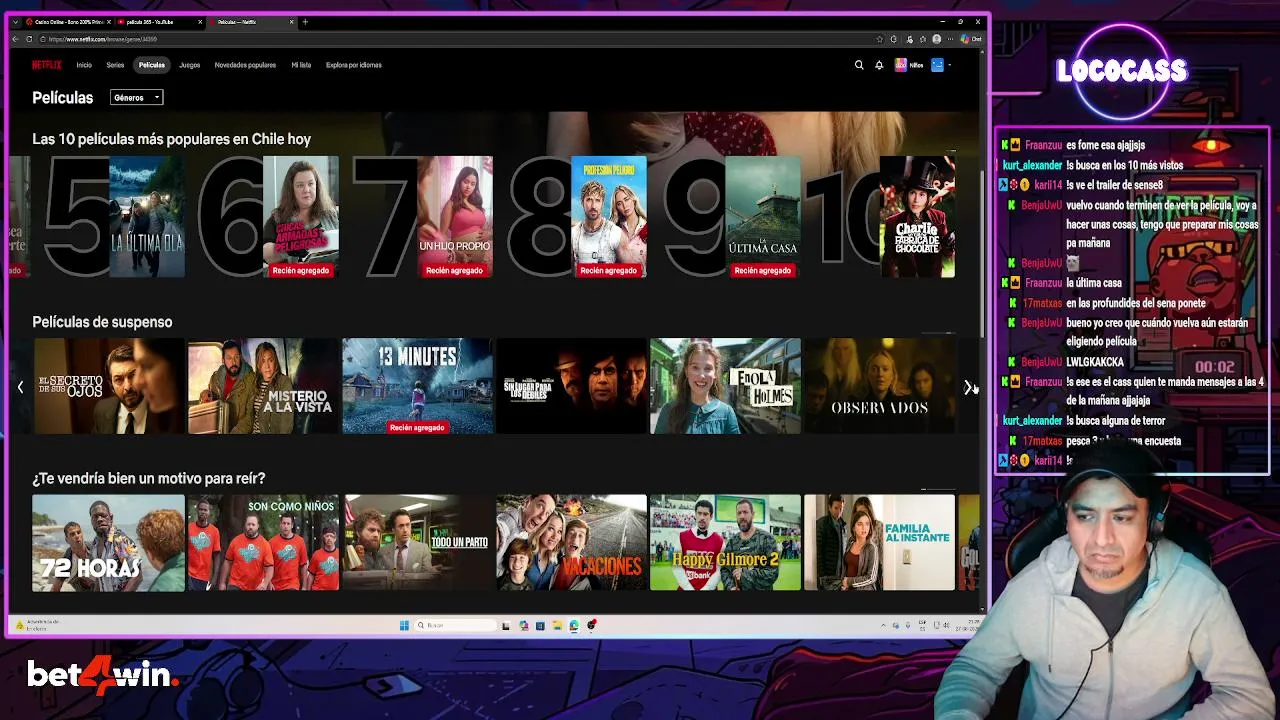This screenshot has height=720, width=1280.
Task: Close the YouTube película 365 tab
Action: [200, 22]
